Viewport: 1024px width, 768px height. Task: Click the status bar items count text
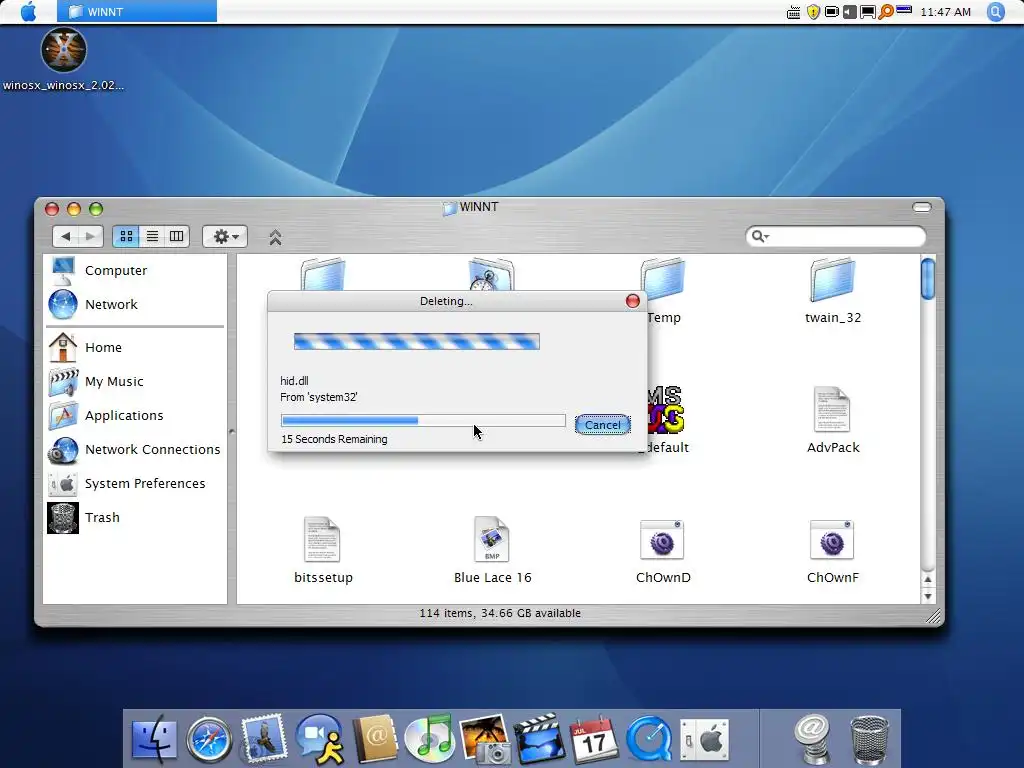click(x=500, y=613)
